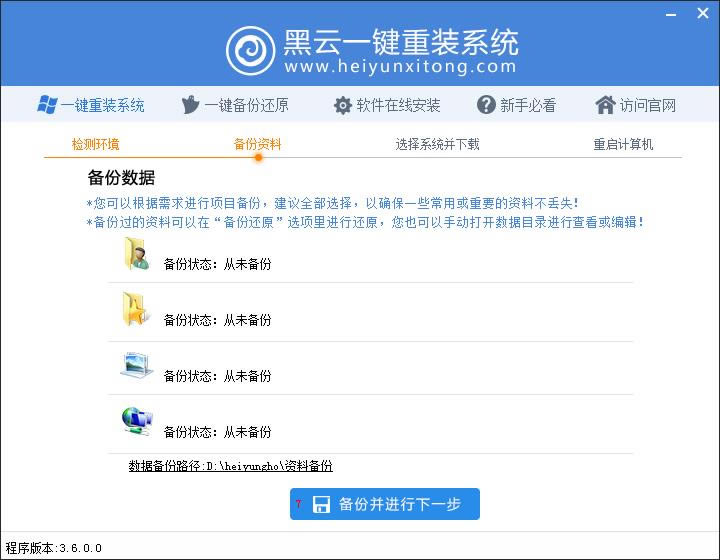This screenshot has width=720, height=560.
Task: Click the 程序版本:3.6.0.0 status text
Action: coord(54,548)
